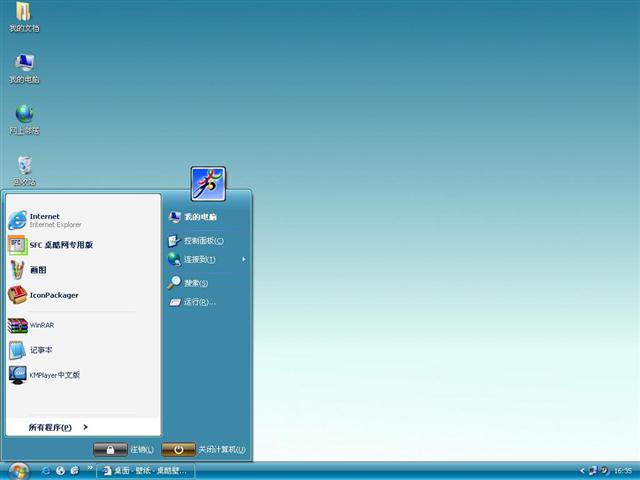The image size is (640, 480).
Task: Click the third quick launch icon
Action: (75, 471)
